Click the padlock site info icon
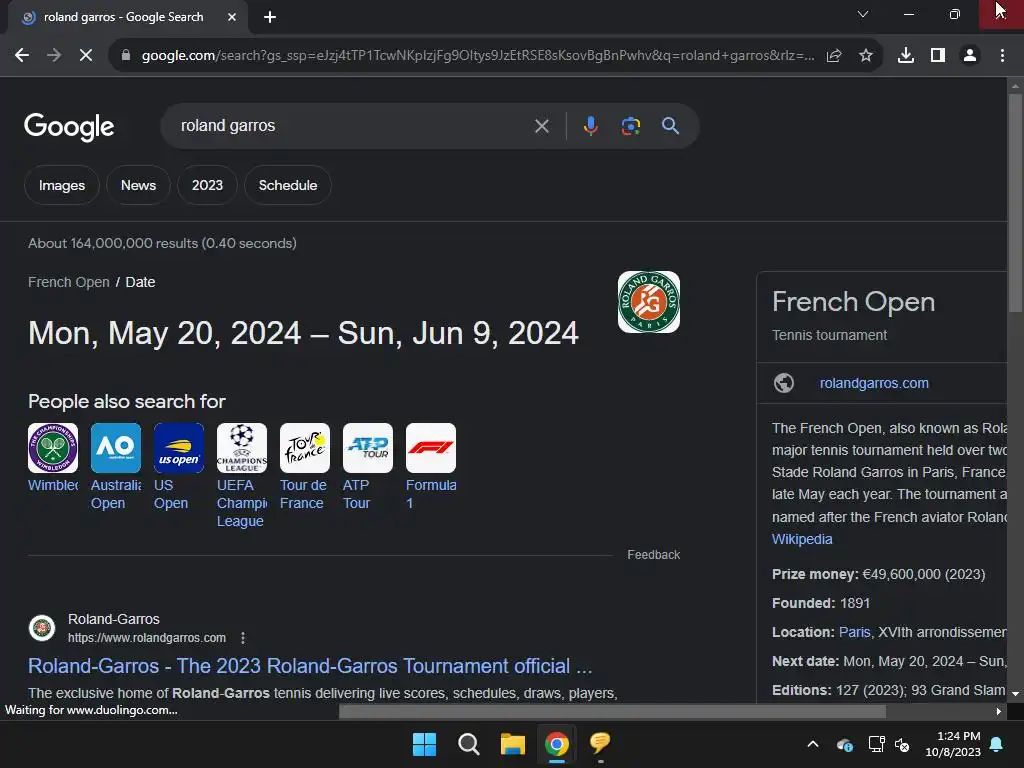This screenshot has height=768, width=1024. pos(126,56)
